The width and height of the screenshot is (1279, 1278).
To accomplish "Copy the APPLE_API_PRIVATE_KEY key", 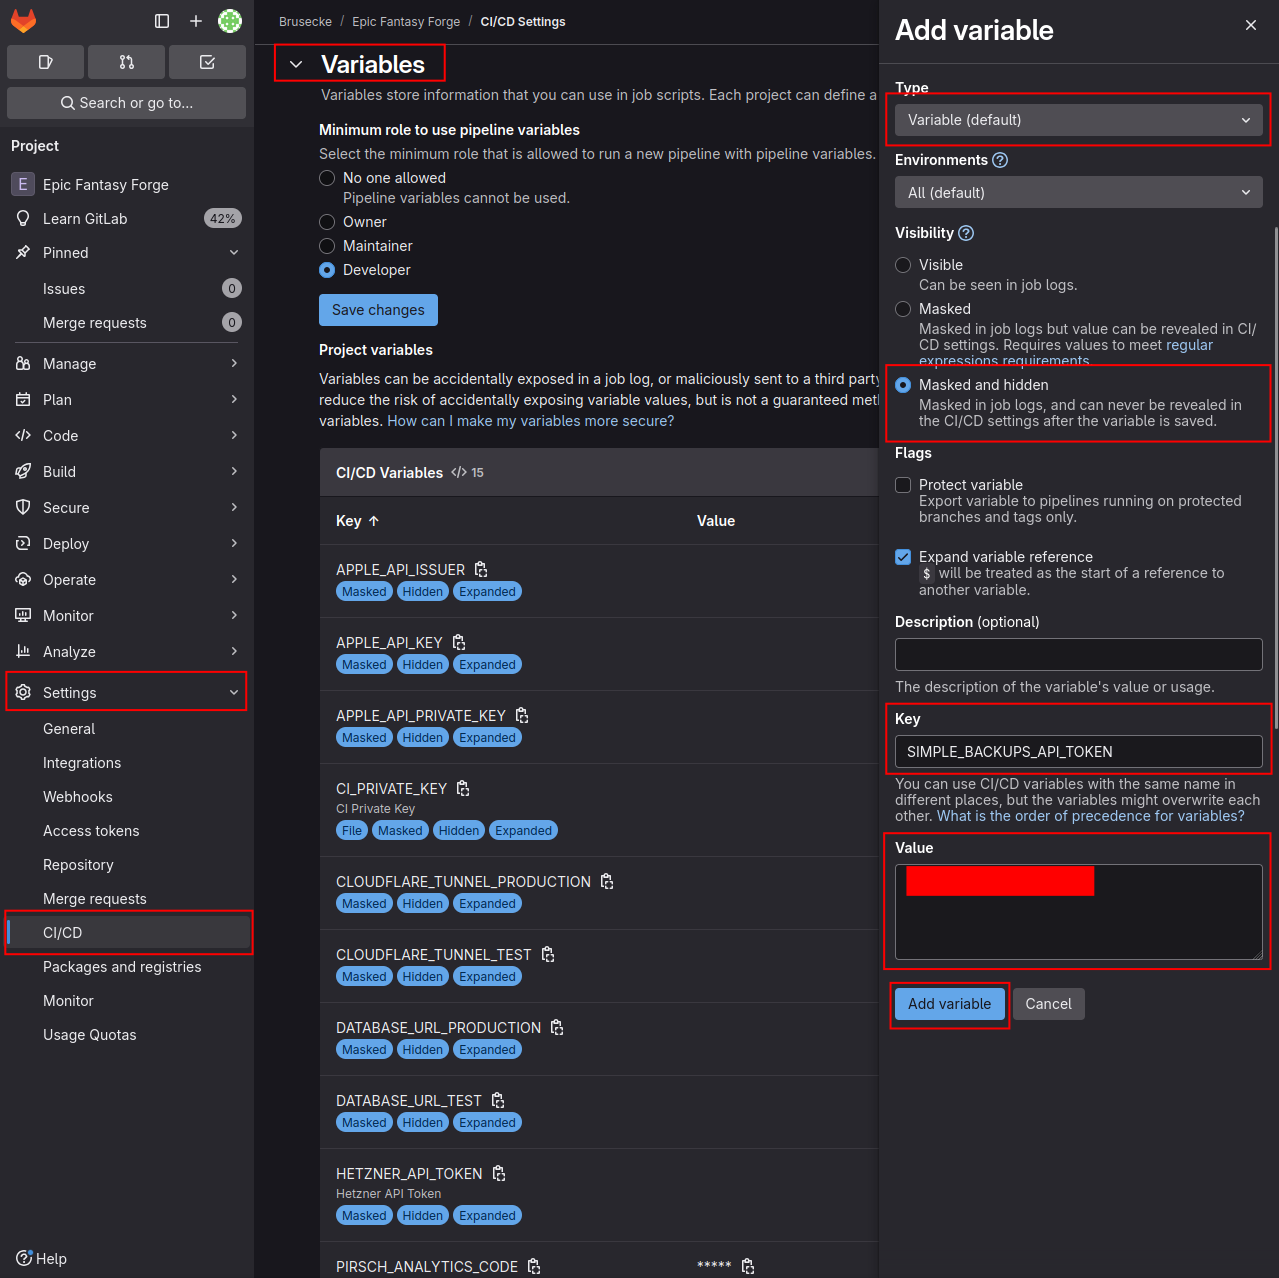I will pos(522,715).
